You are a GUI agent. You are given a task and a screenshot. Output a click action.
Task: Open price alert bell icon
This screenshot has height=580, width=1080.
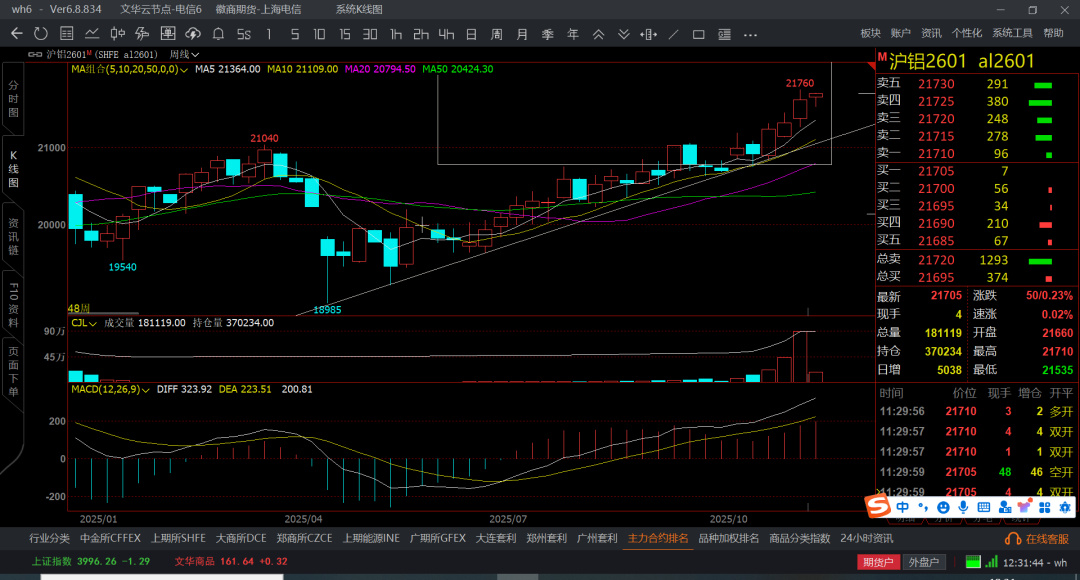click(218, 34)
